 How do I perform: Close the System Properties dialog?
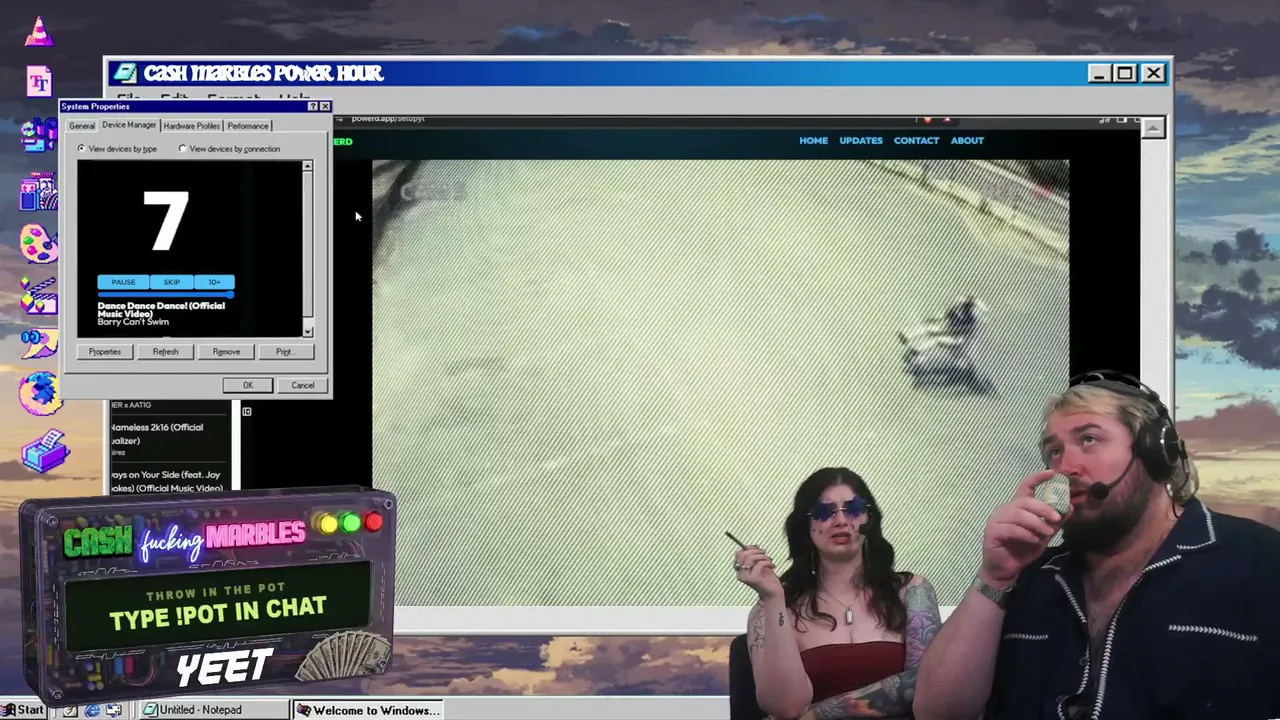pos(325,106)
